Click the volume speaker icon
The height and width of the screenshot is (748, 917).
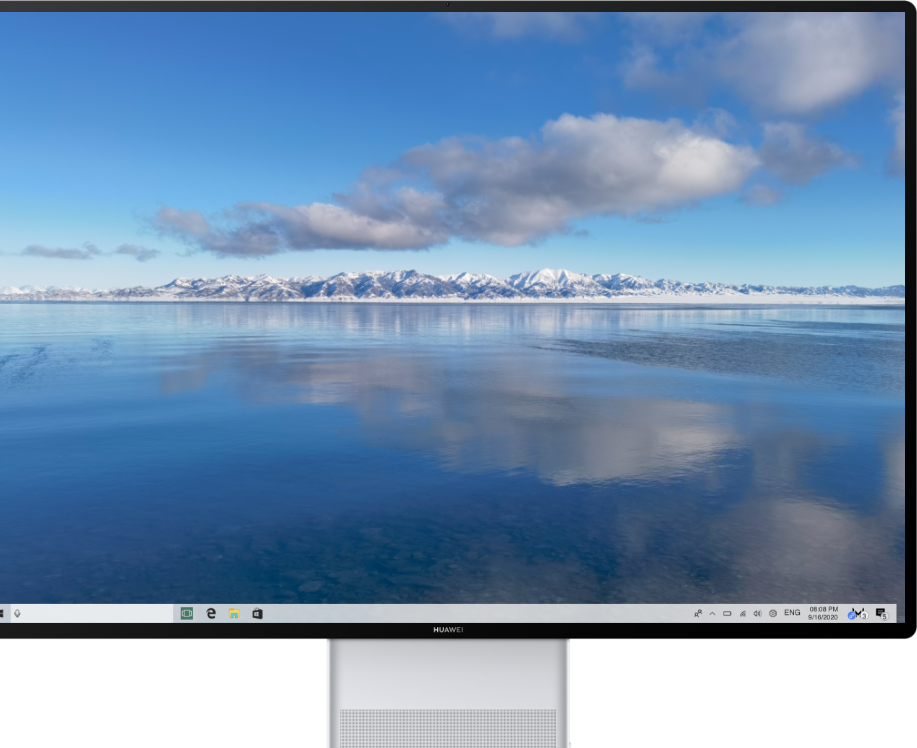coord(757,613)
